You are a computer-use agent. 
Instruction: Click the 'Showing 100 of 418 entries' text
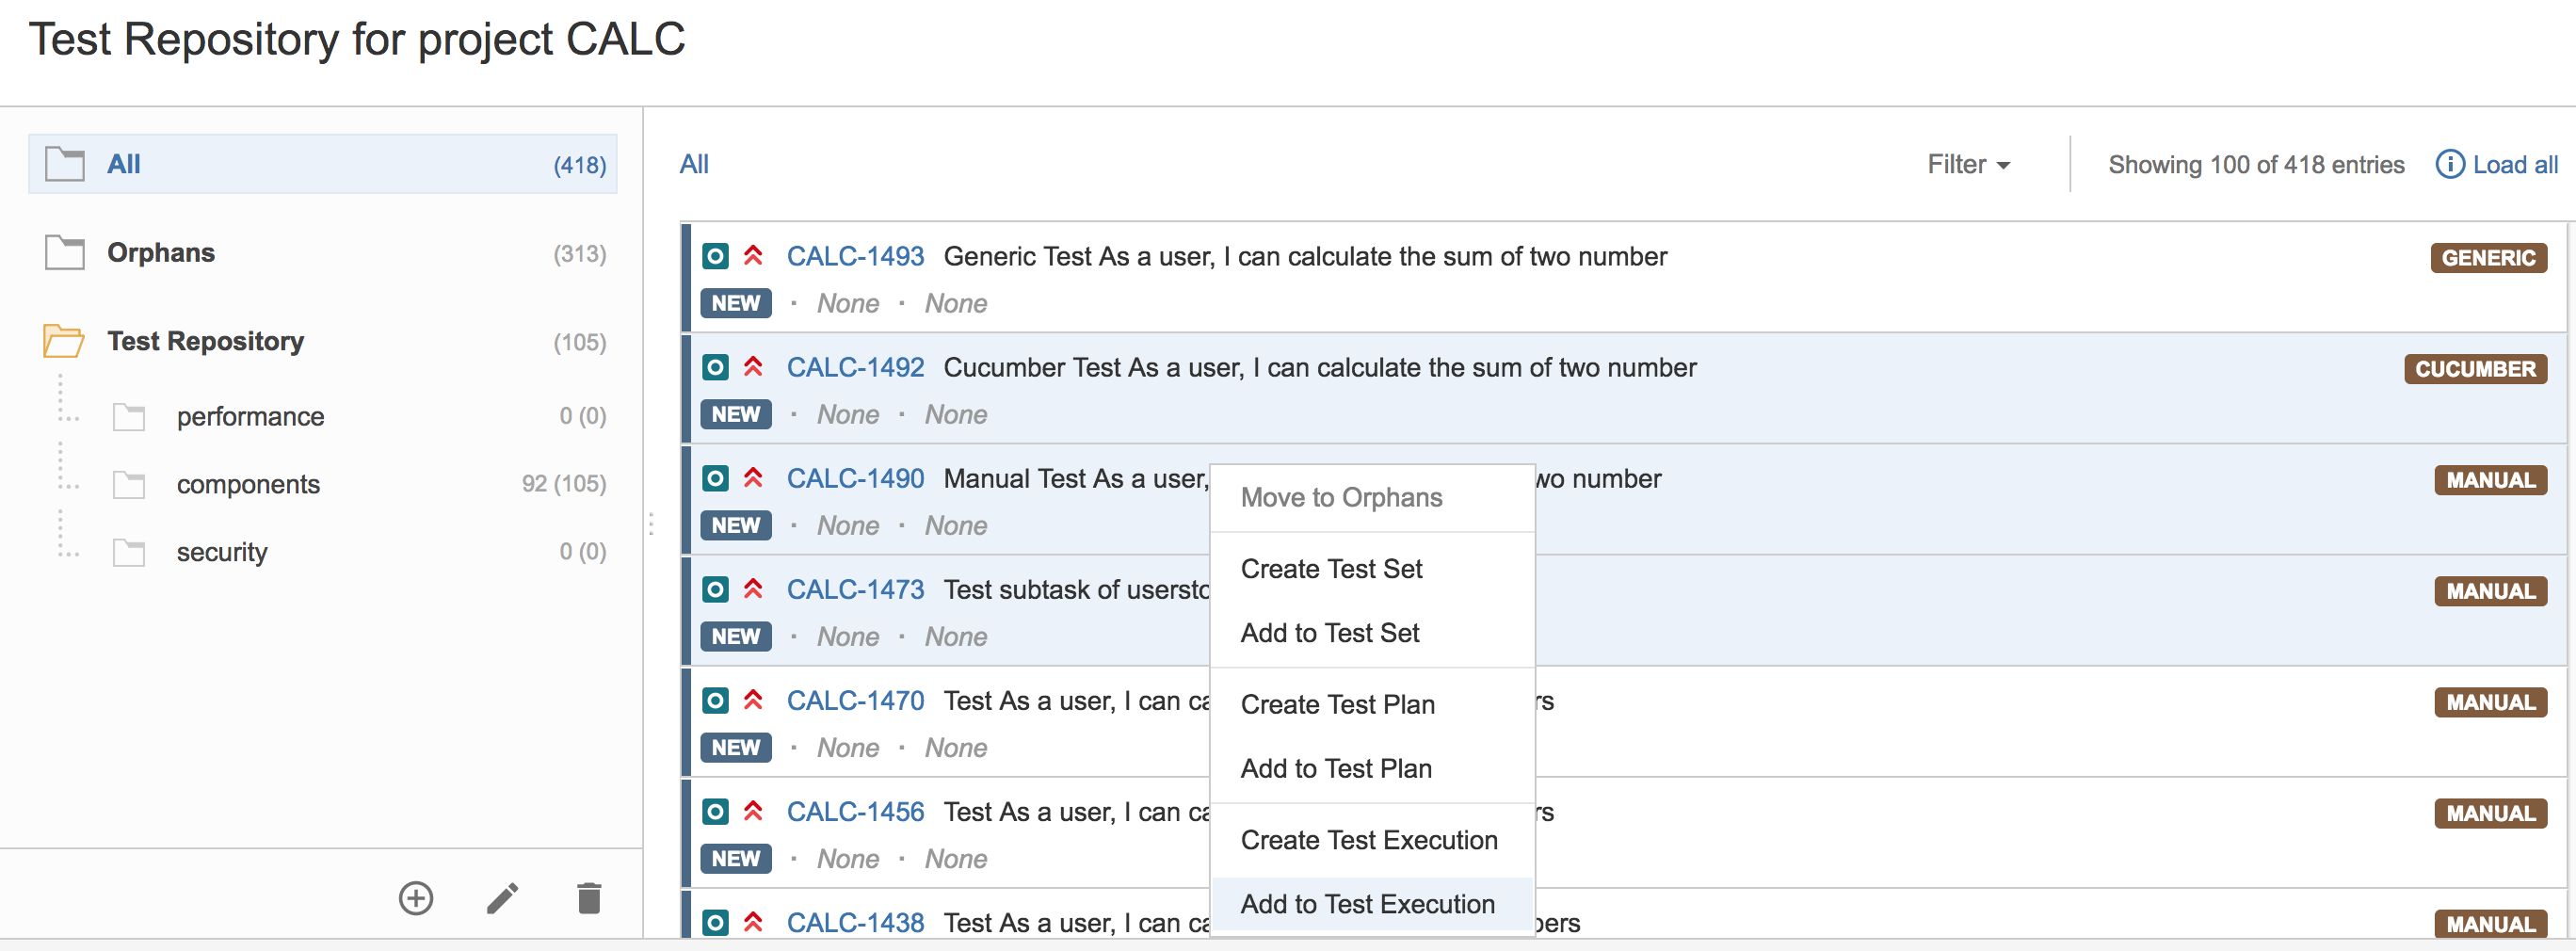2256,165
